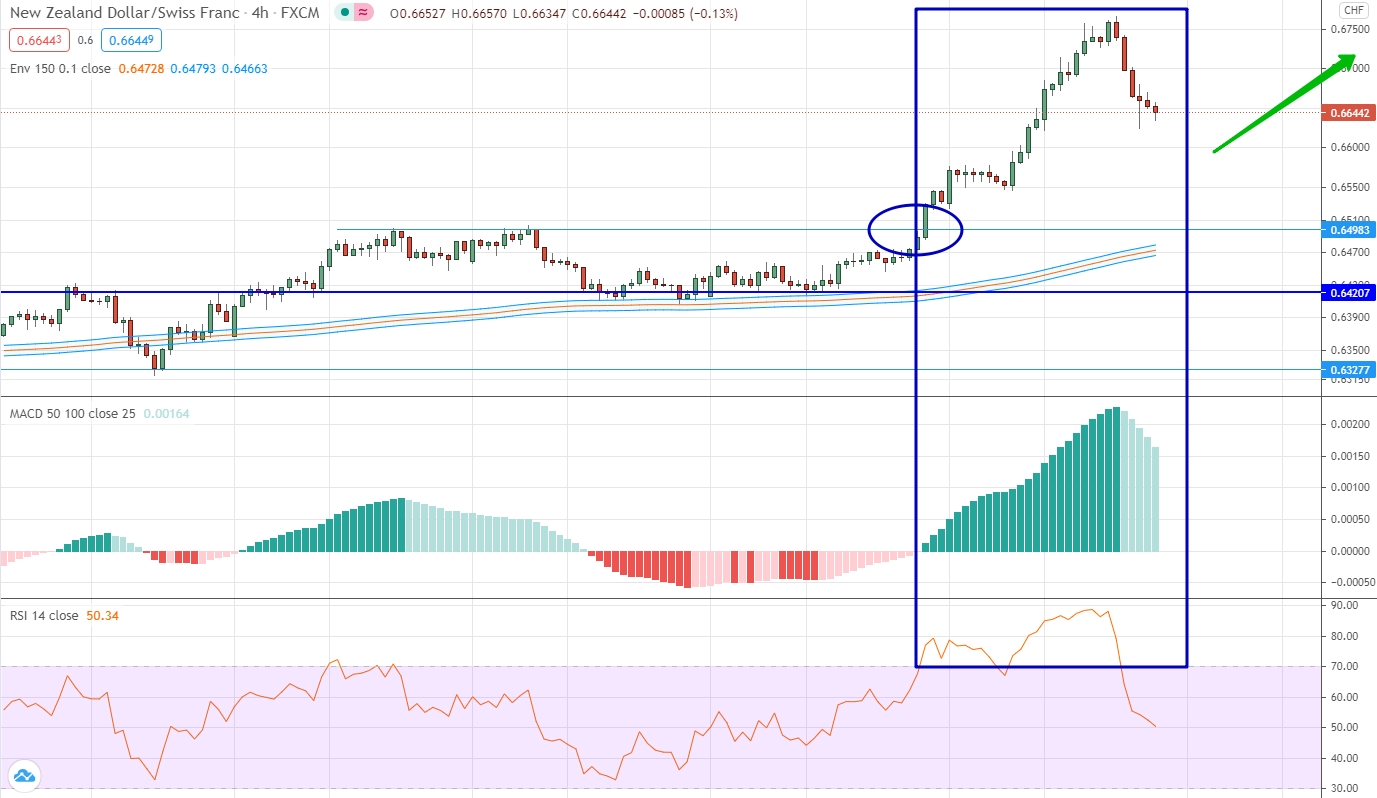Image resolution: width=1377 pixels, height=798 pixels.
Task: Click the open price O0.66527
Action: tap(418, 13)
